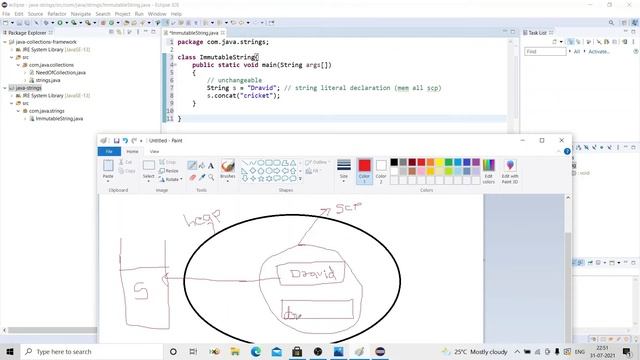Expand NeedOfCollection.java tree node

(25, 73)
